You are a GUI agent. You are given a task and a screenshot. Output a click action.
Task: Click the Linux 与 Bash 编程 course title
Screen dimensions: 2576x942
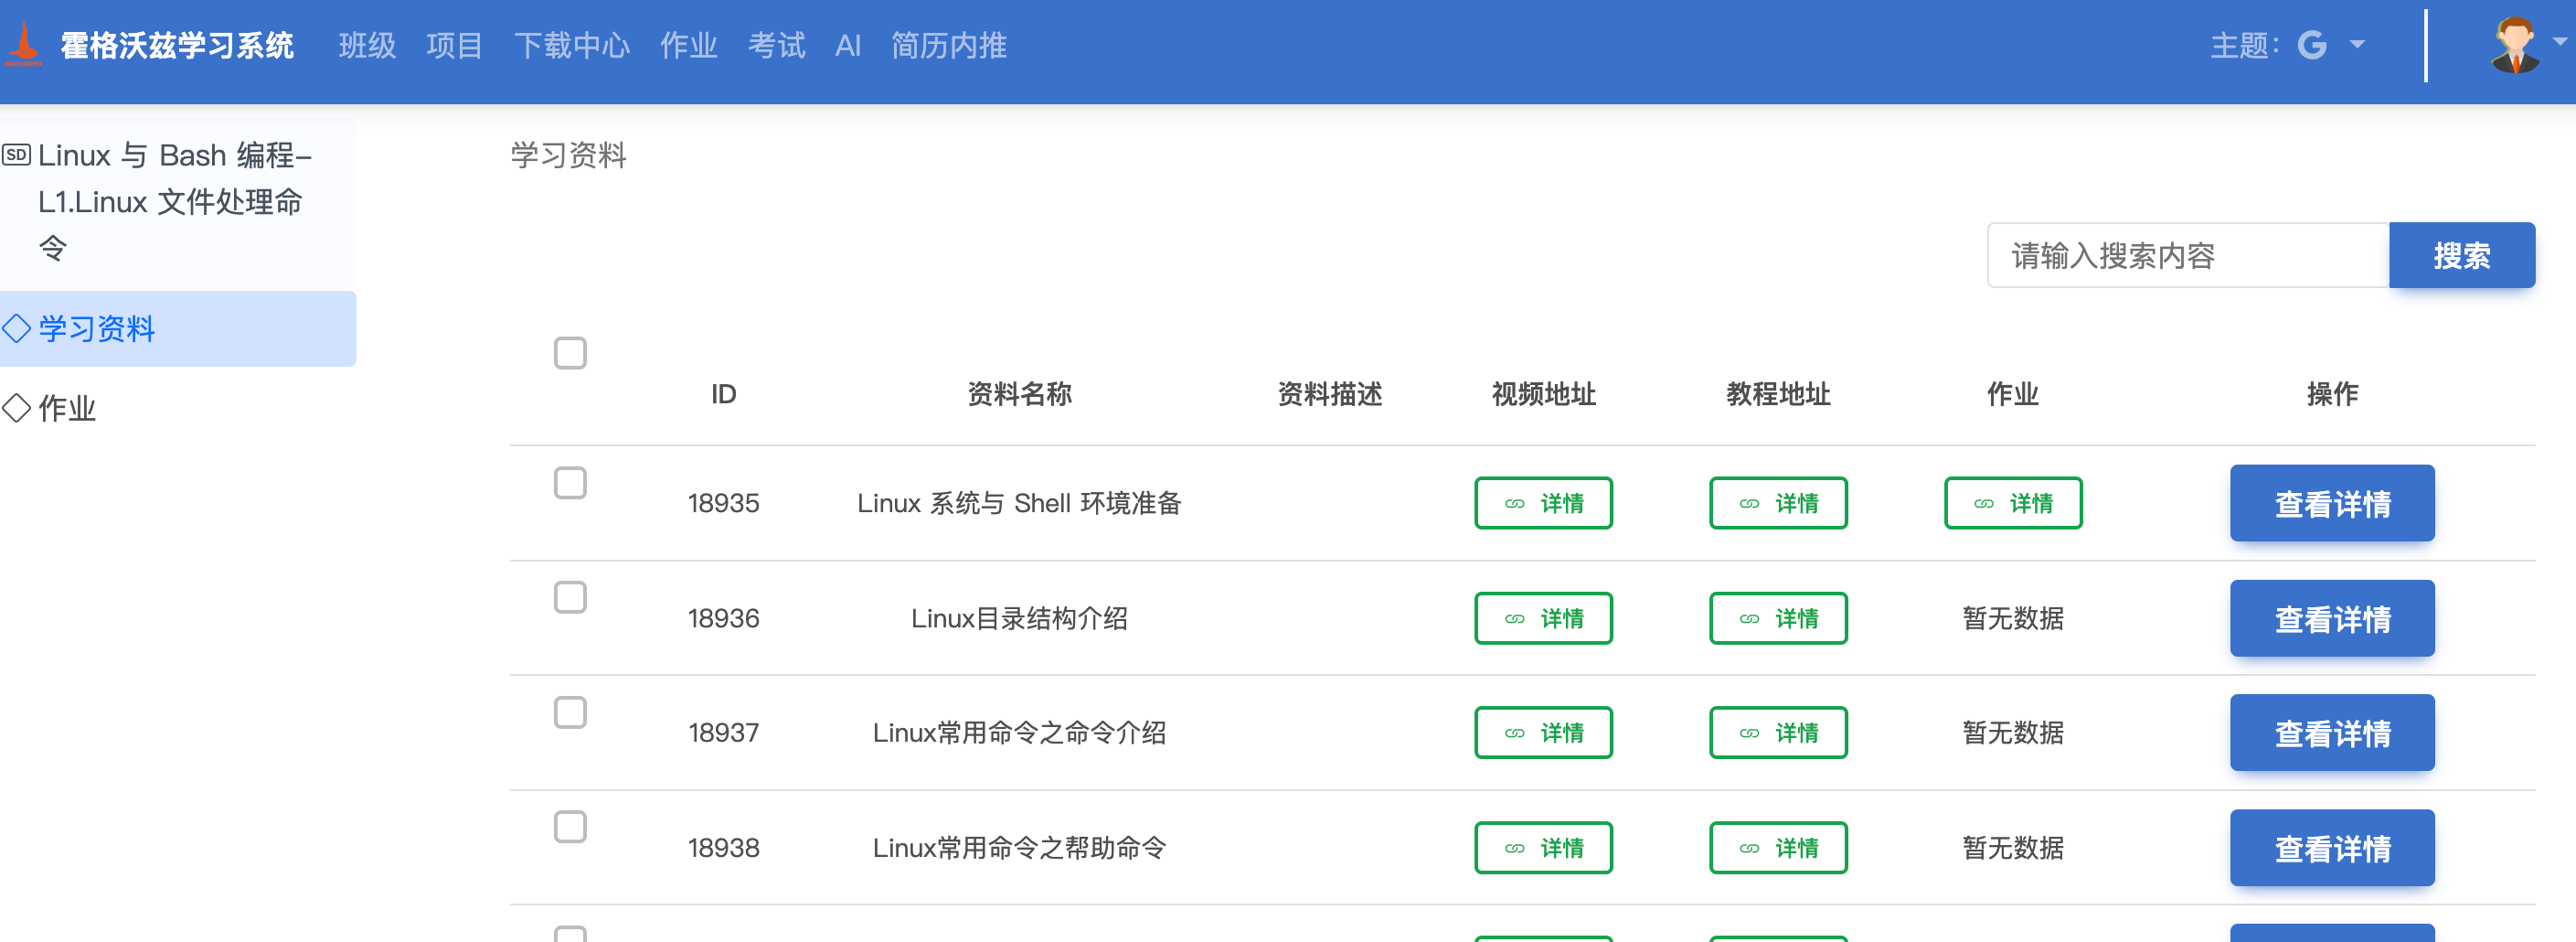[175, 202]
